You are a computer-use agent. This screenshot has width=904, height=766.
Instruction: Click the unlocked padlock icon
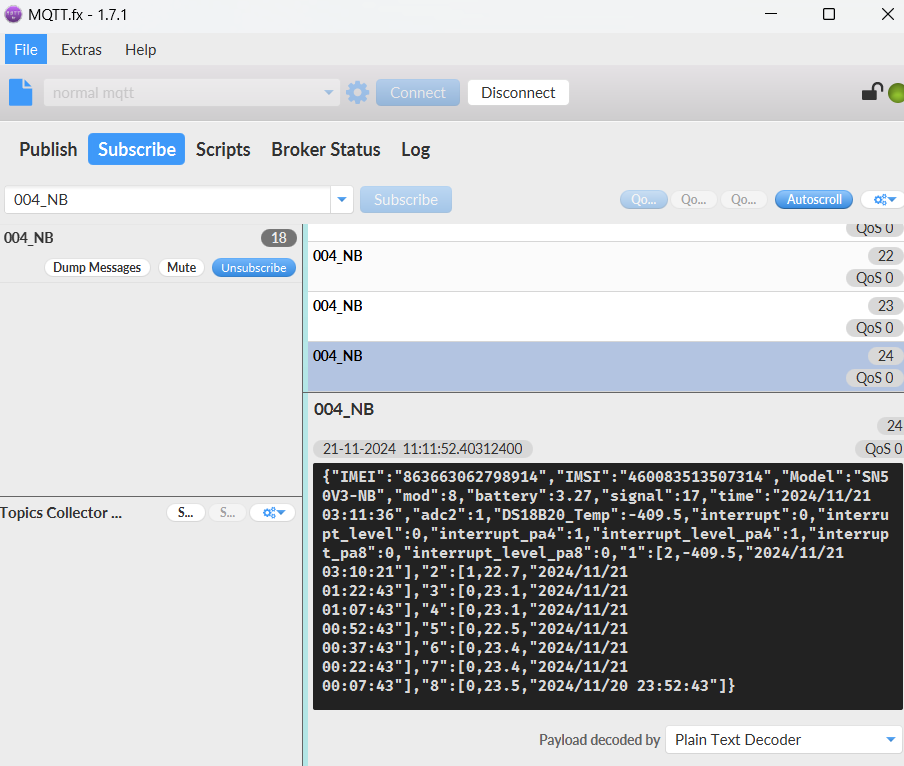point(872,92)
